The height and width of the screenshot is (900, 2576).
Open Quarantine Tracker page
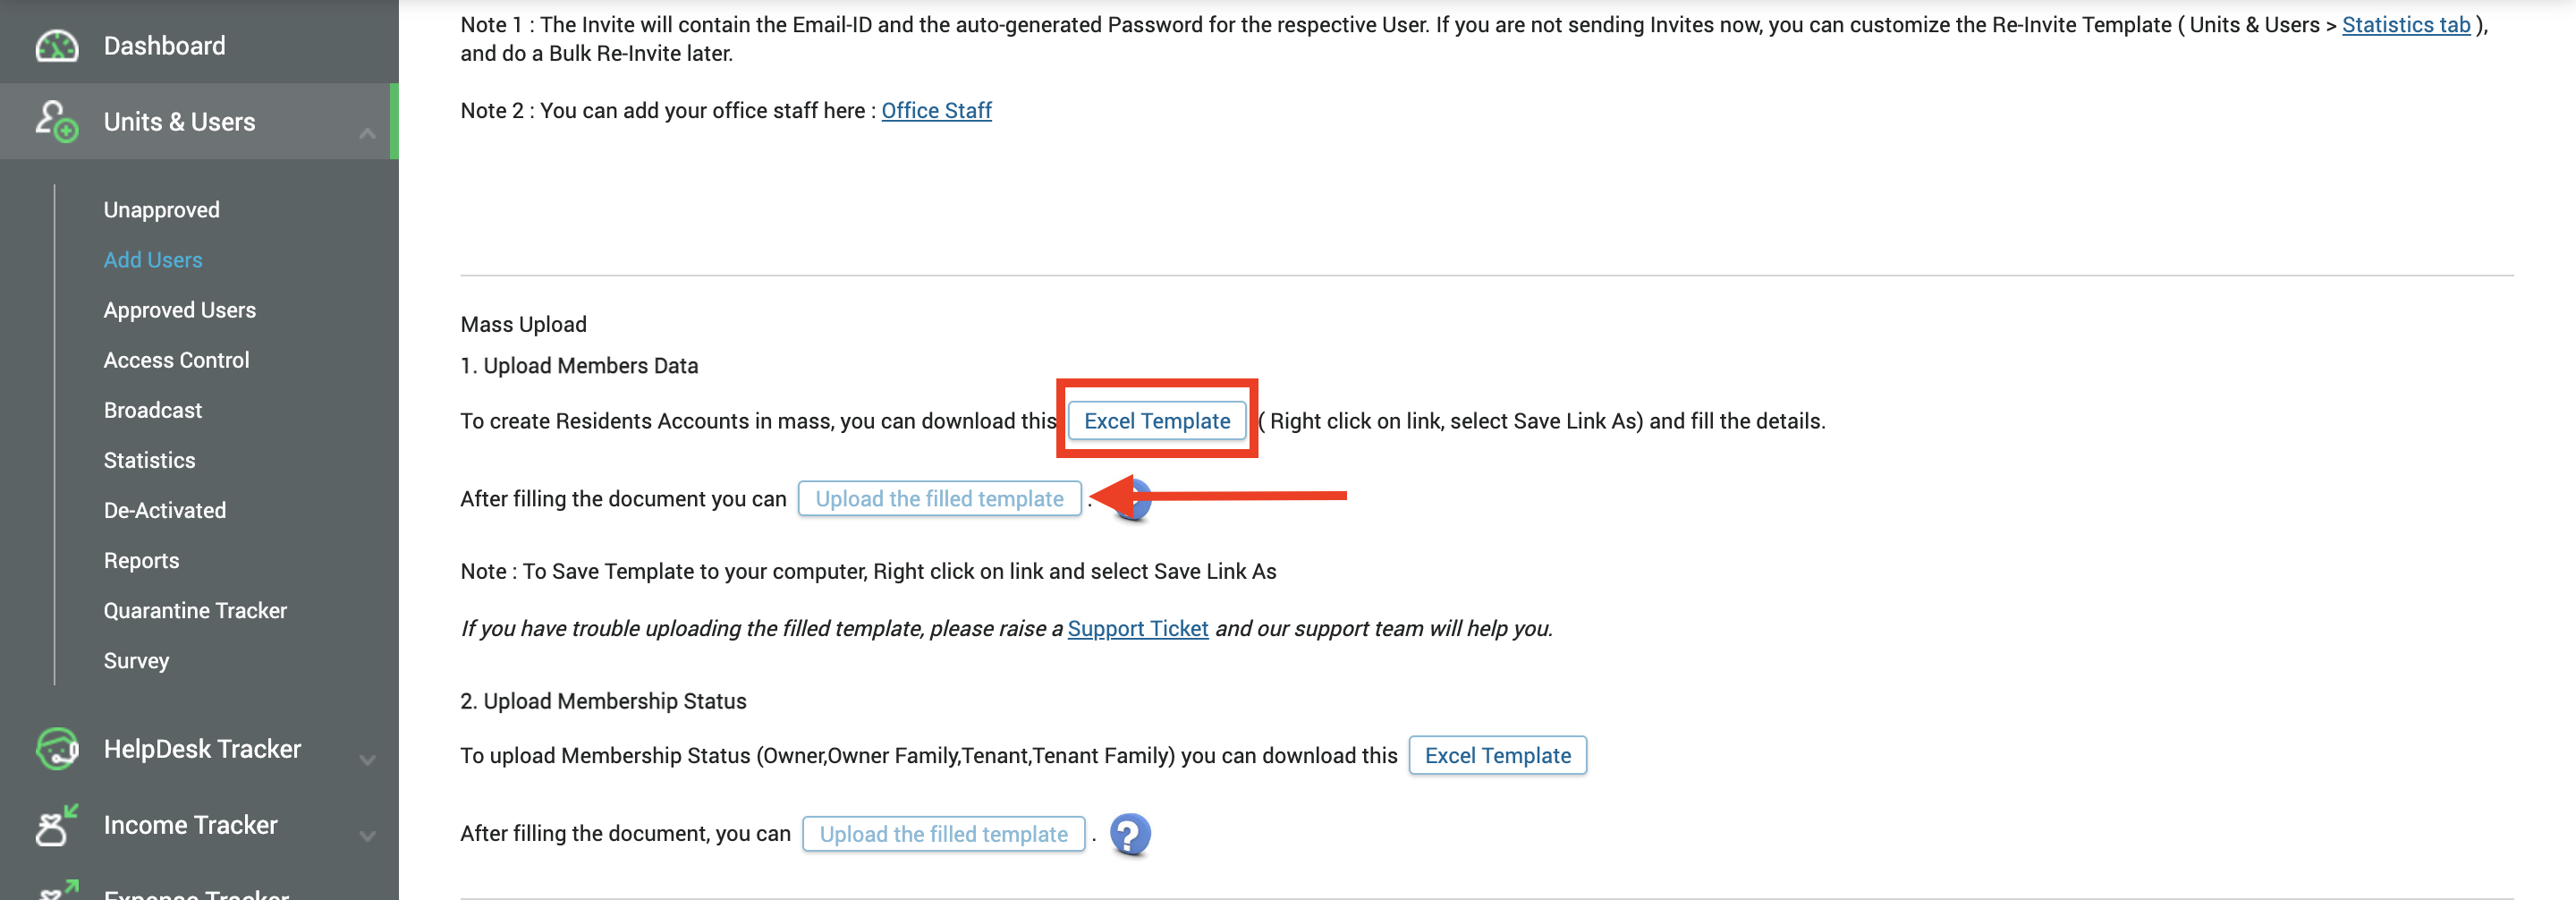tap(196, 610)
